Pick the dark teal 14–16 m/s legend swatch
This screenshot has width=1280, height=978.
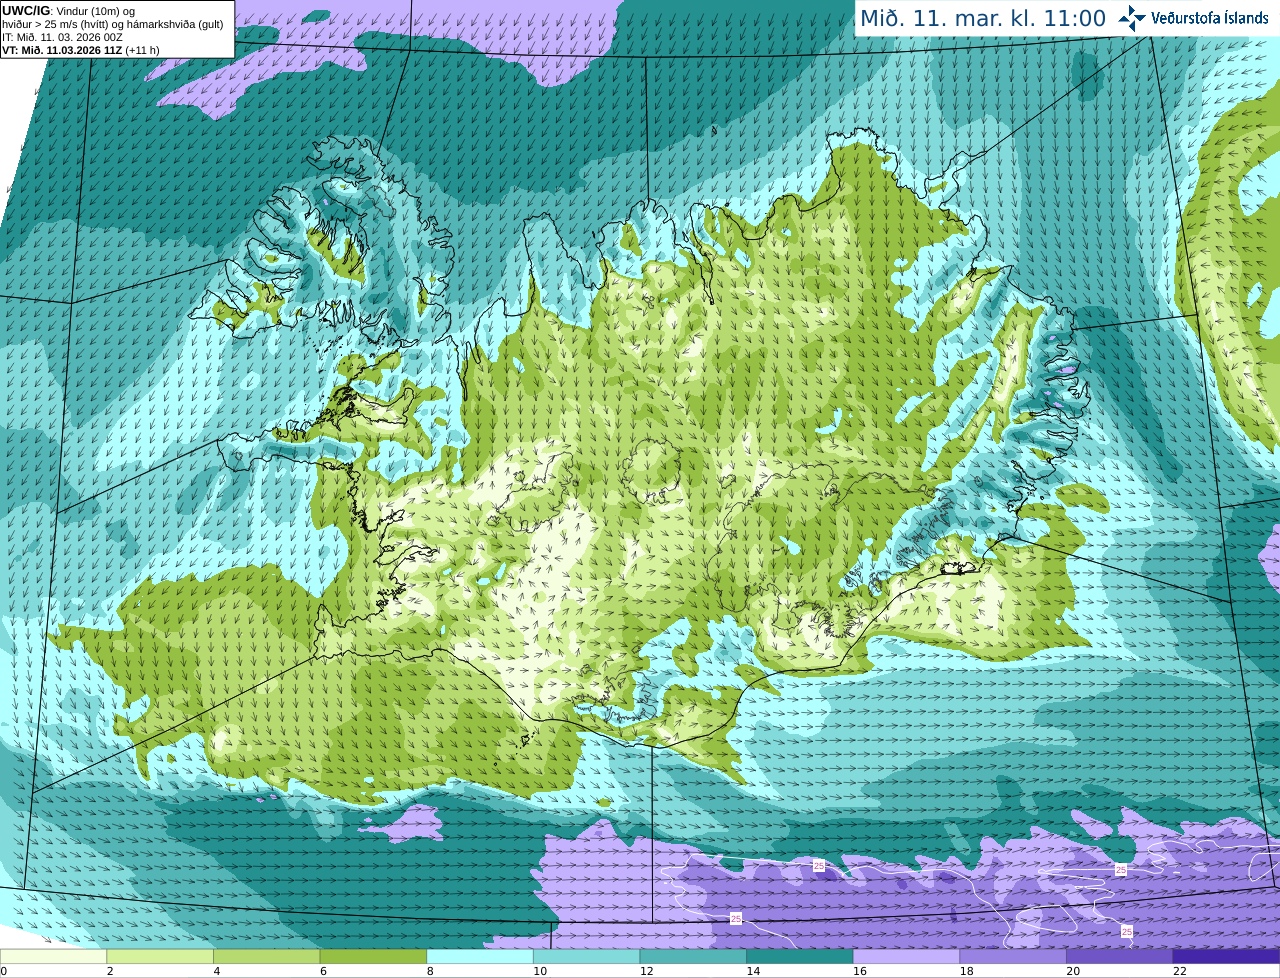click(800, 956)
